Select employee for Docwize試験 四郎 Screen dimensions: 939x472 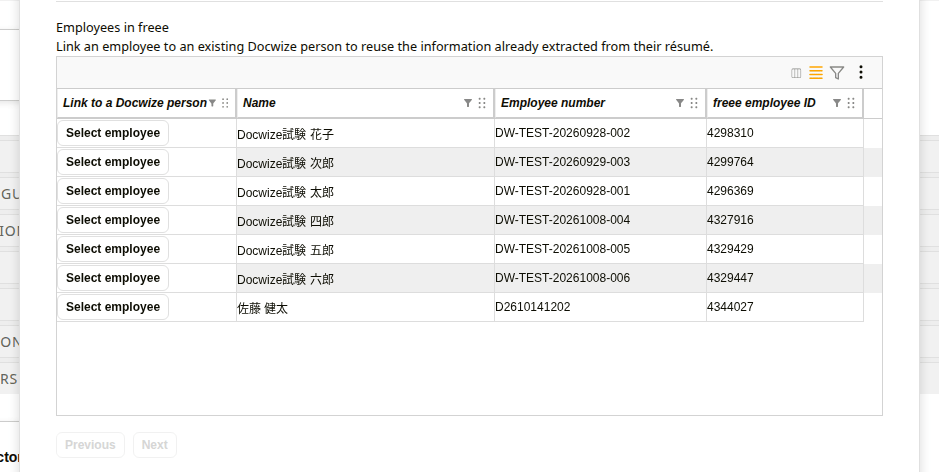coord(113,220)
